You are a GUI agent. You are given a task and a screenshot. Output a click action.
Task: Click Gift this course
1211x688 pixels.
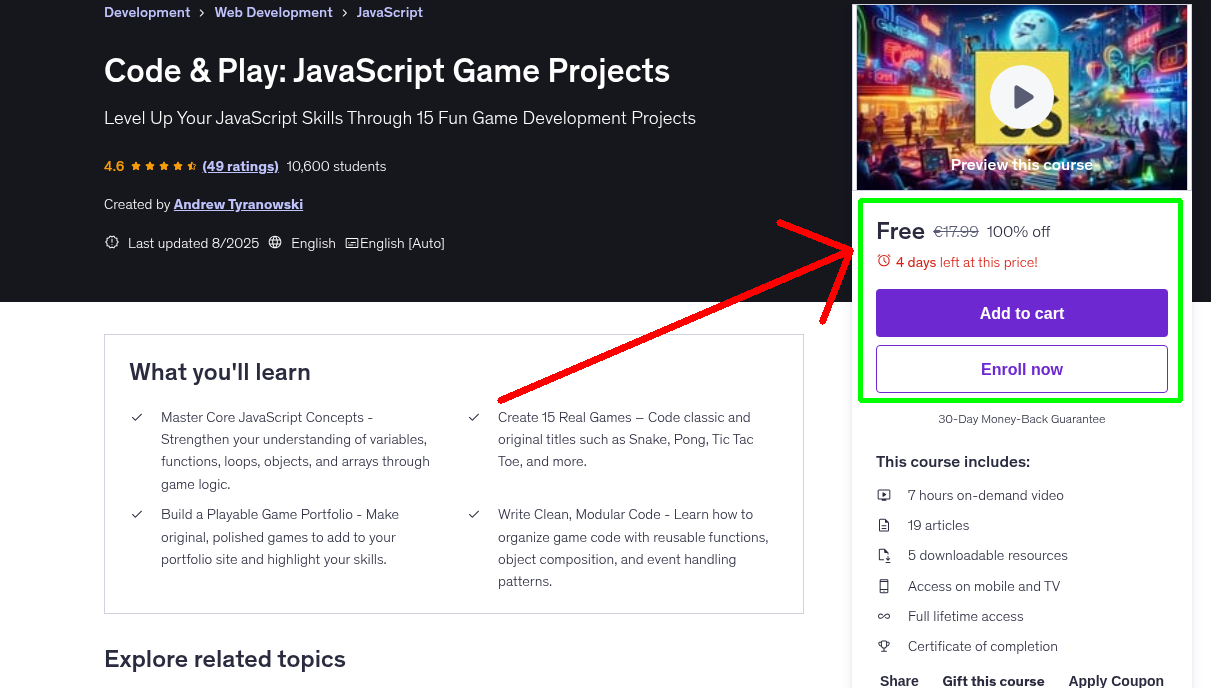[993, 680]
